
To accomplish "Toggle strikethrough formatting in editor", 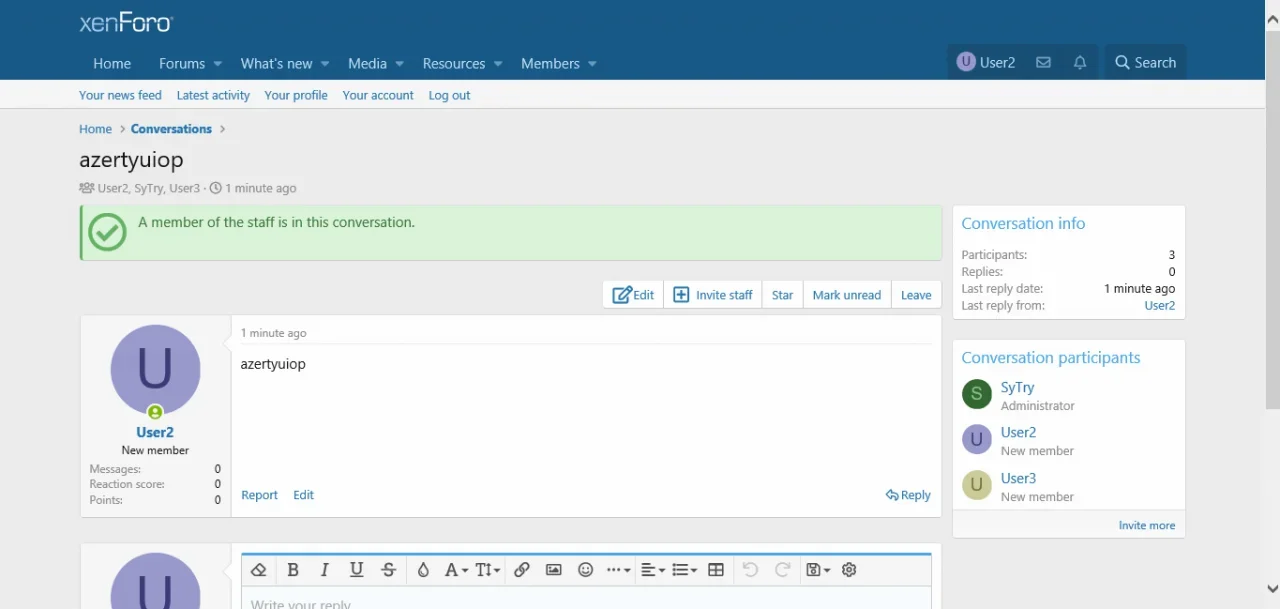I will [389, 570].
